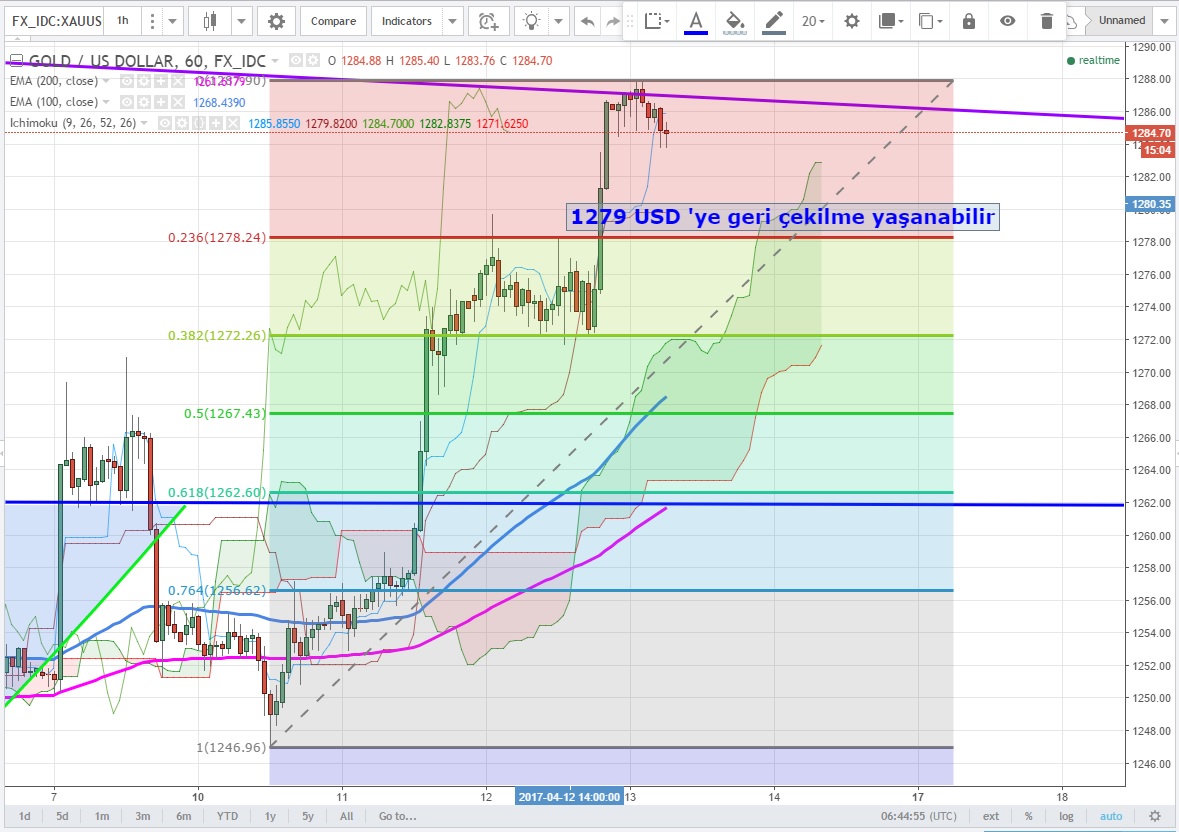Viewport: 1179px width, 832px height.
Task: Enable the auto scale option
Action: pos(1111,816)
